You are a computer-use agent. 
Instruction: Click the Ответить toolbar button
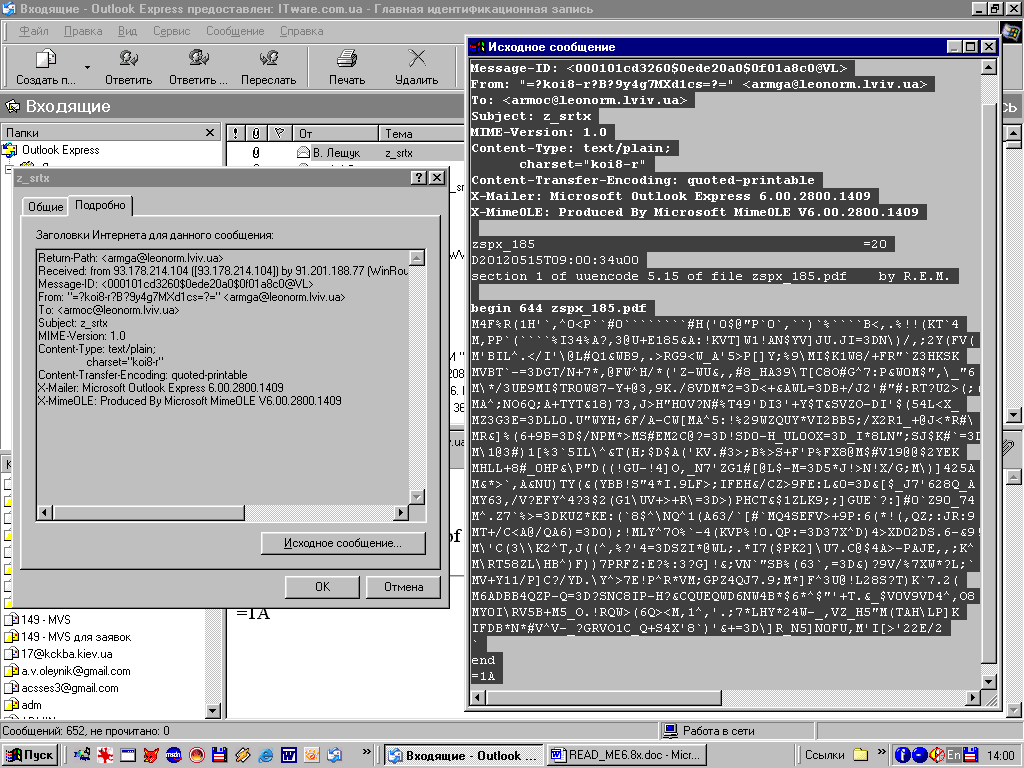pyautogui.click(x=129, y=66)
